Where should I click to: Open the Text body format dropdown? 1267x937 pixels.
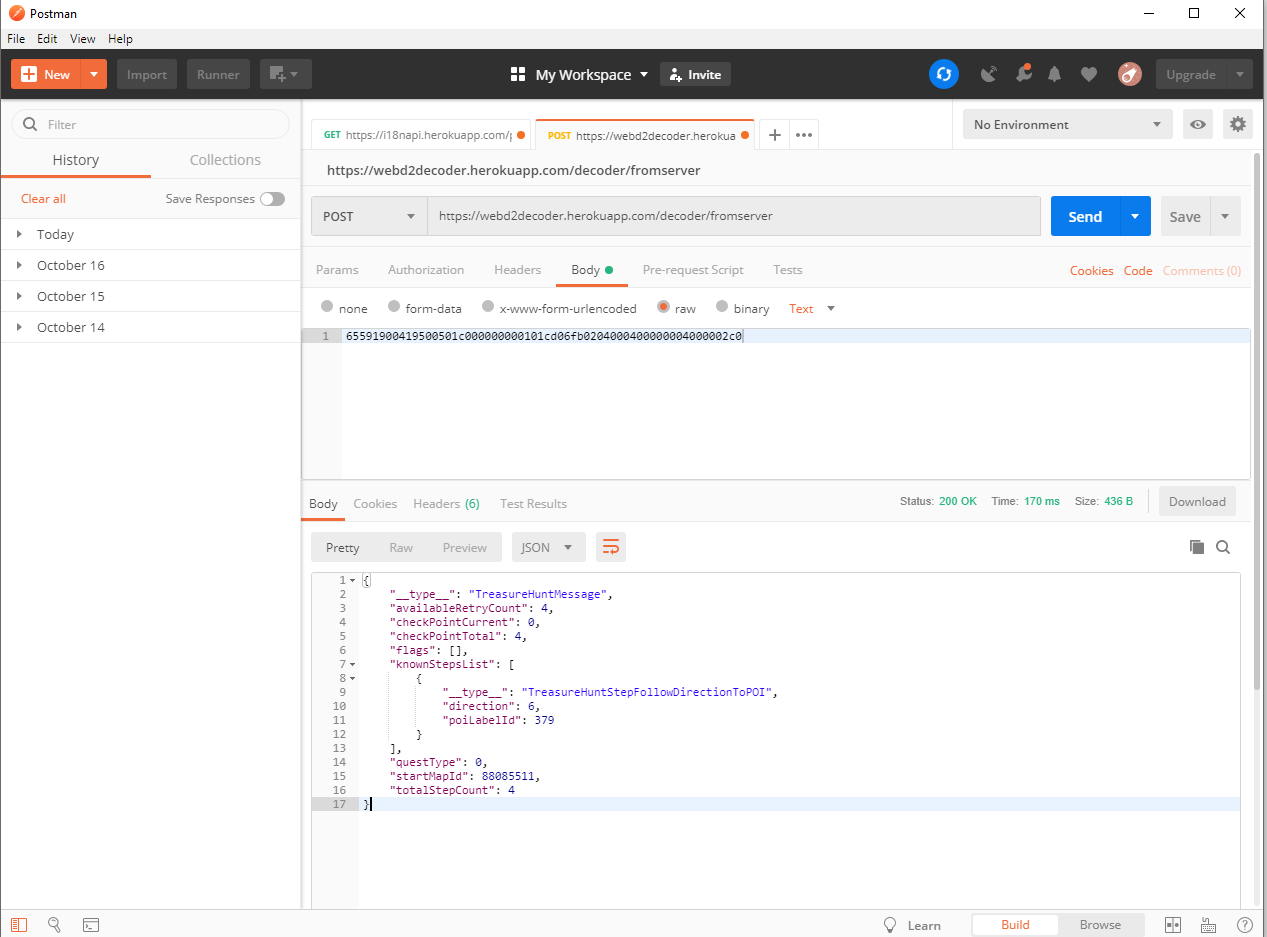coord(812,308)
